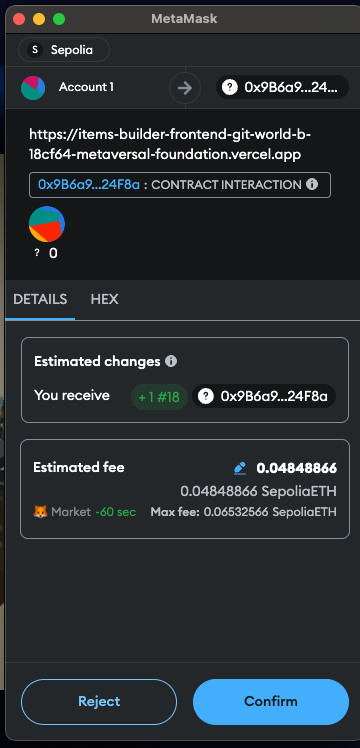
Task: Open the 0x9B6a9...24F8a contract address link
Action: [x=89, y=185]
